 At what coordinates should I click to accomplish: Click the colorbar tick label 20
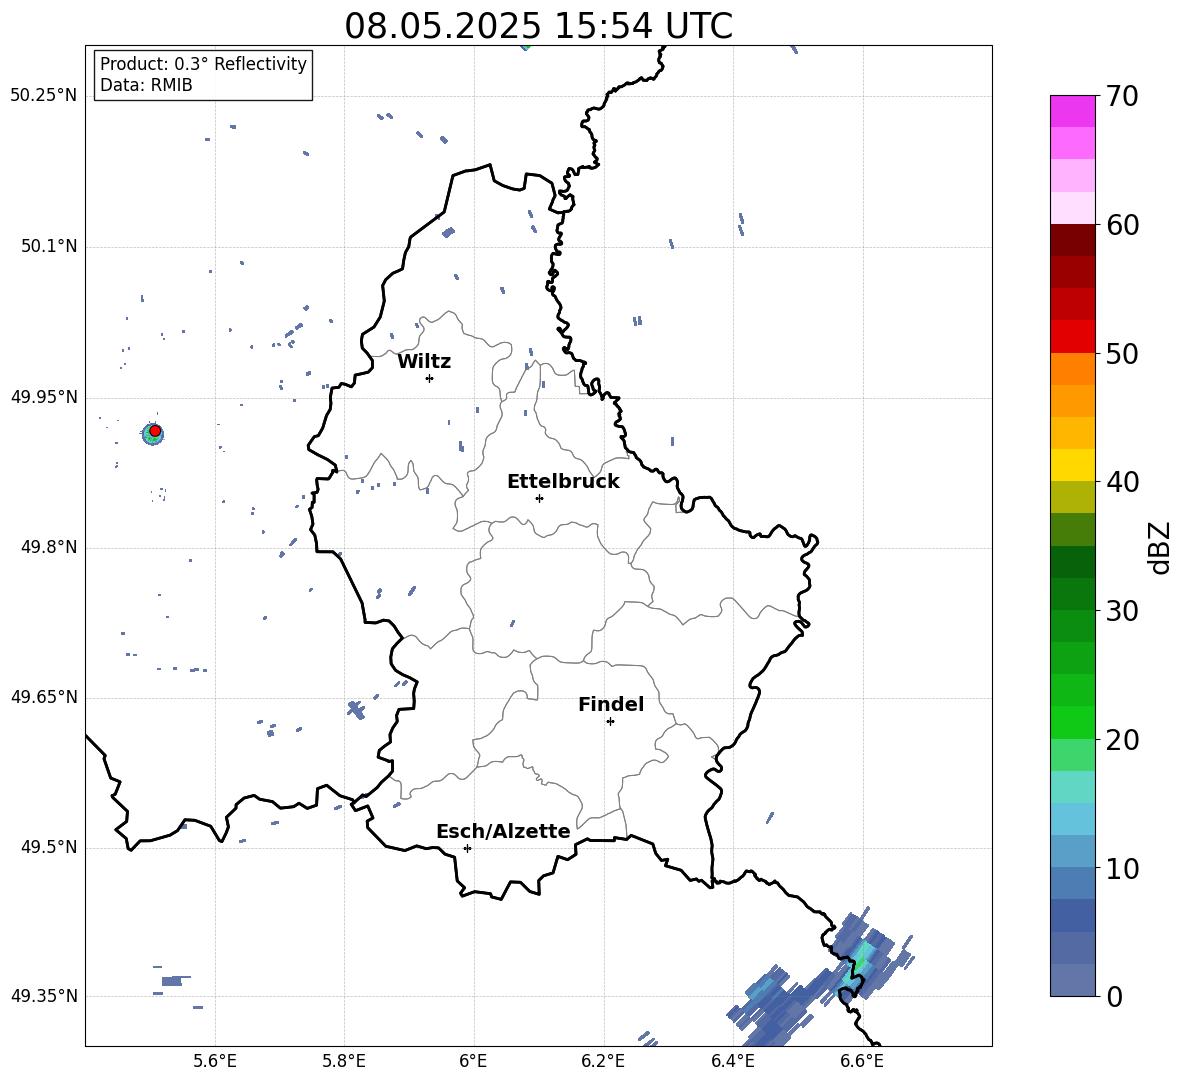(x=1122, y=740)
